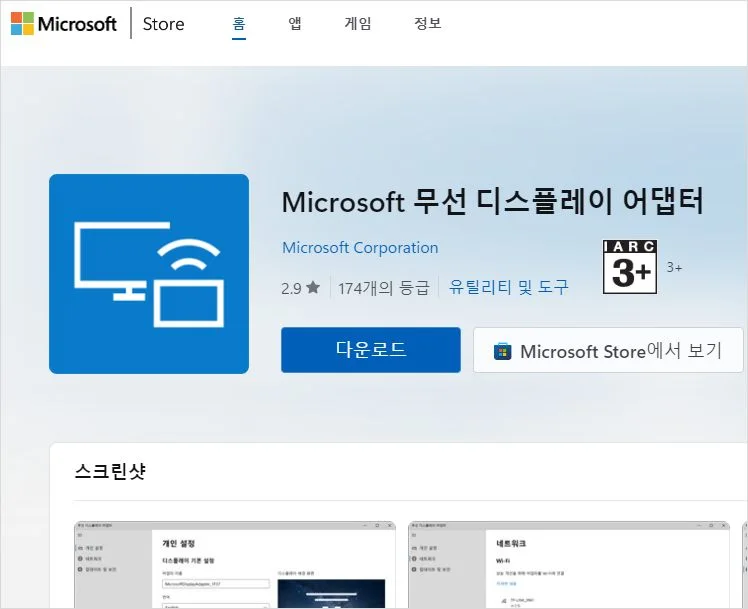
Task: Click the Store text beside the logo
Action: (163, 24)
